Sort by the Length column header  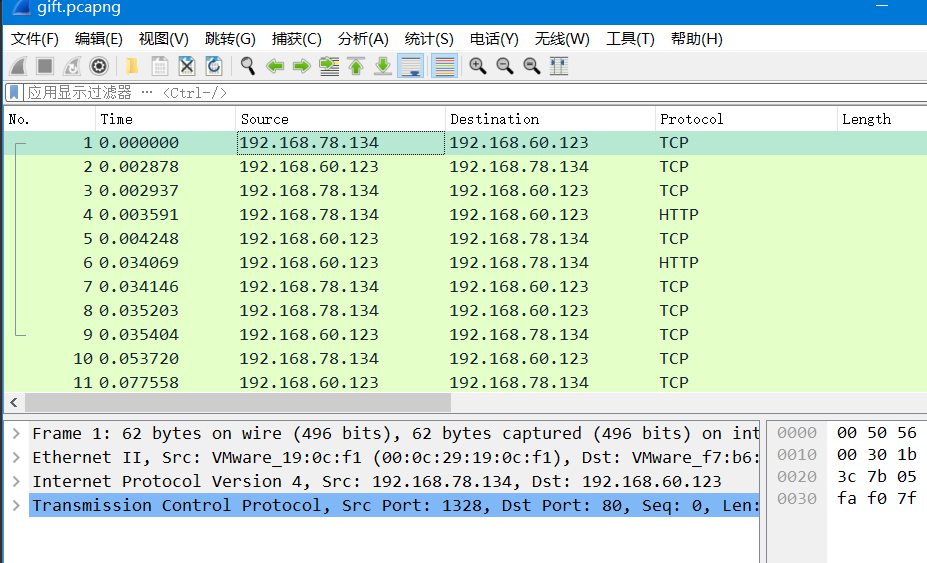[882, 119]
